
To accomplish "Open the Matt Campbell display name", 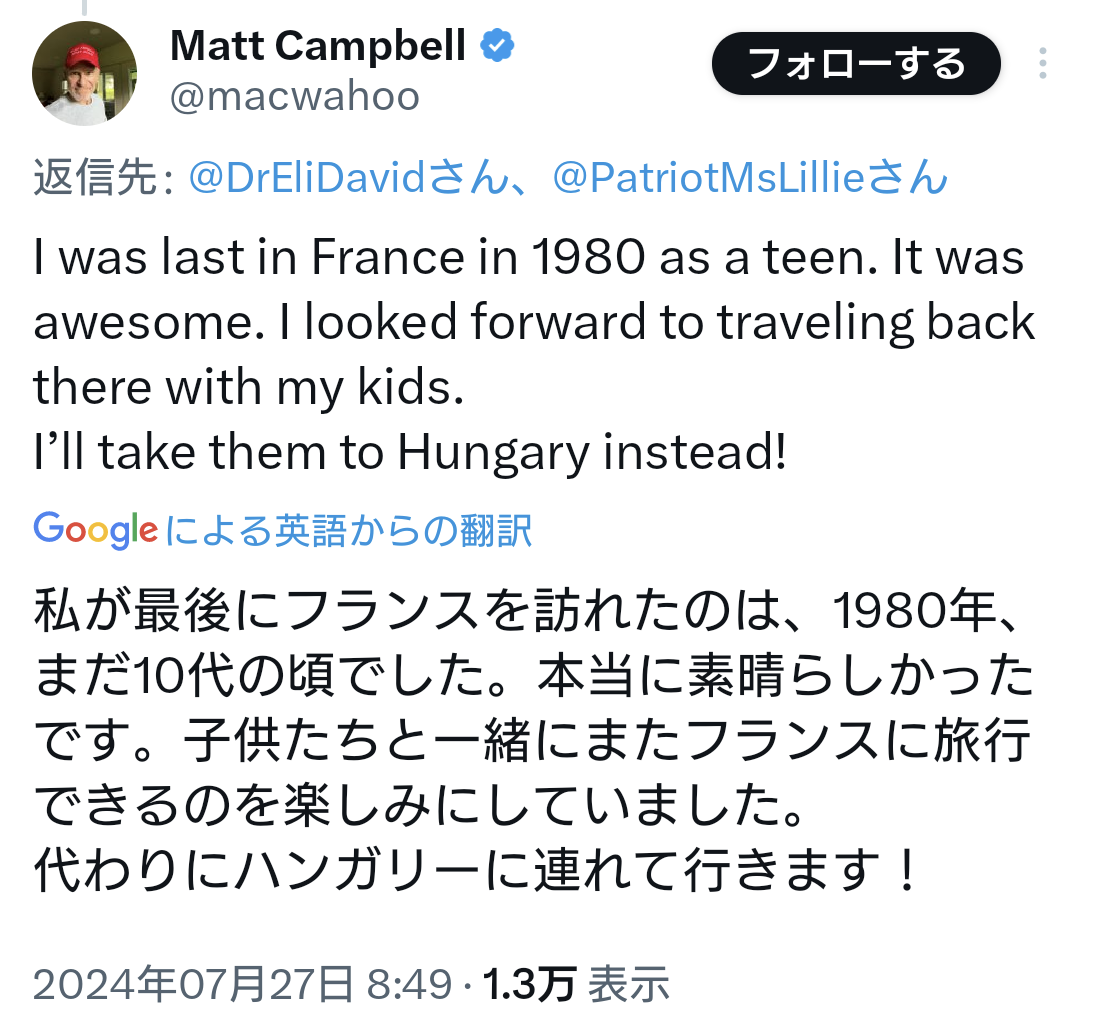I will tap(318, 45).
